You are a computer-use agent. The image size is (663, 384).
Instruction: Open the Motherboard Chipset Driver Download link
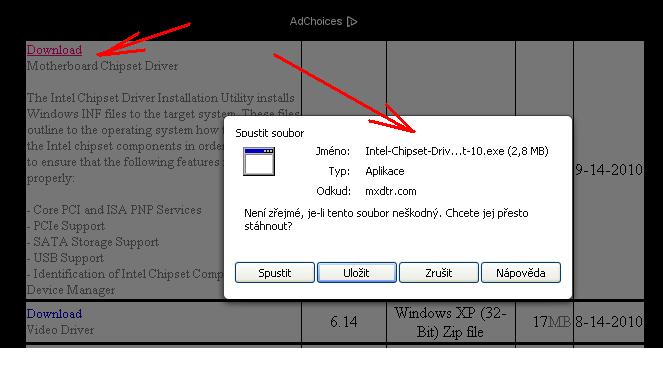coord(54,50)
